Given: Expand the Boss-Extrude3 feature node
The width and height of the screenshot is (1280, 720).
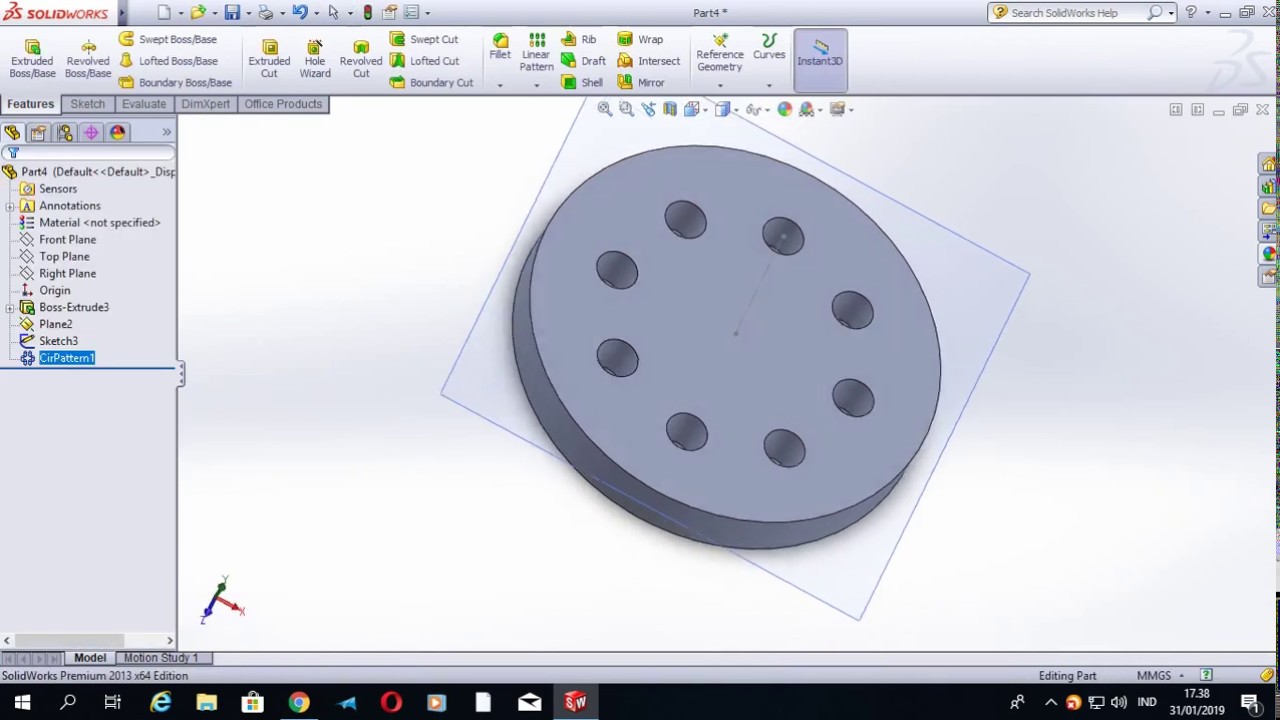Looking at the screenshot, I should pyautogui.click(x=10, y=308).
